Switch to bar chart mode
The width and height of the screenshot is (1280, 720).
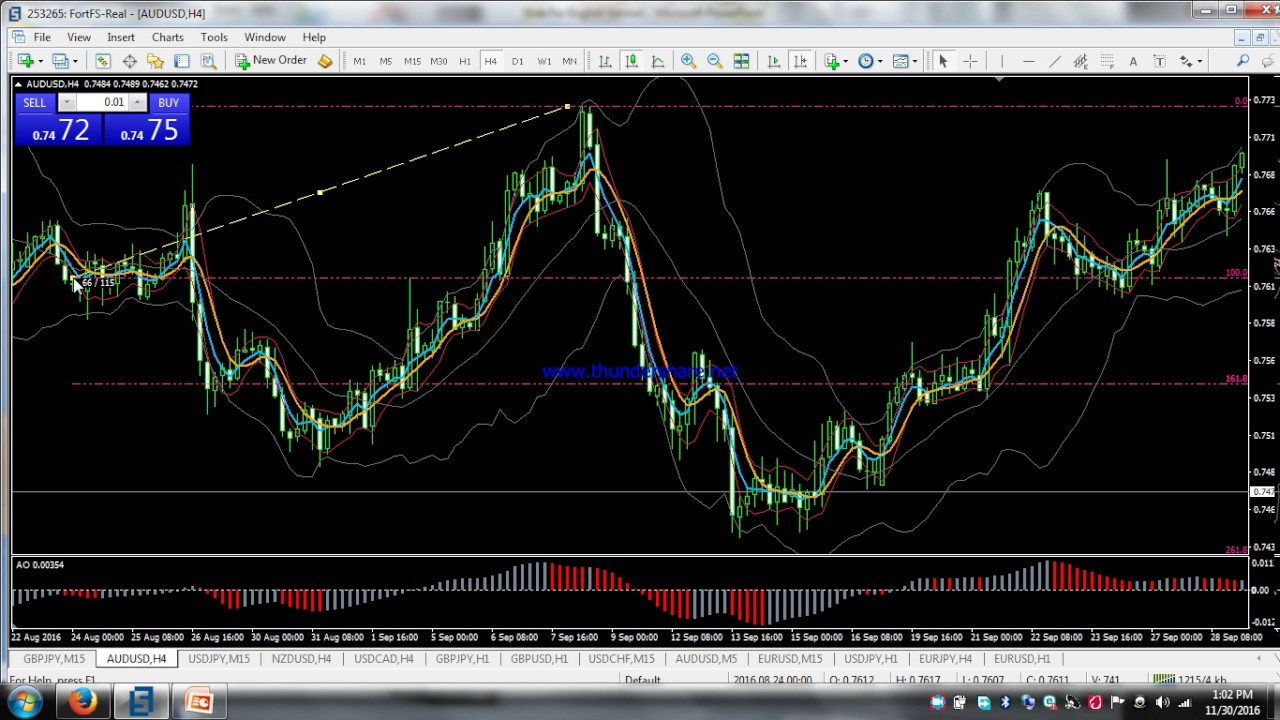pos(605,61)
